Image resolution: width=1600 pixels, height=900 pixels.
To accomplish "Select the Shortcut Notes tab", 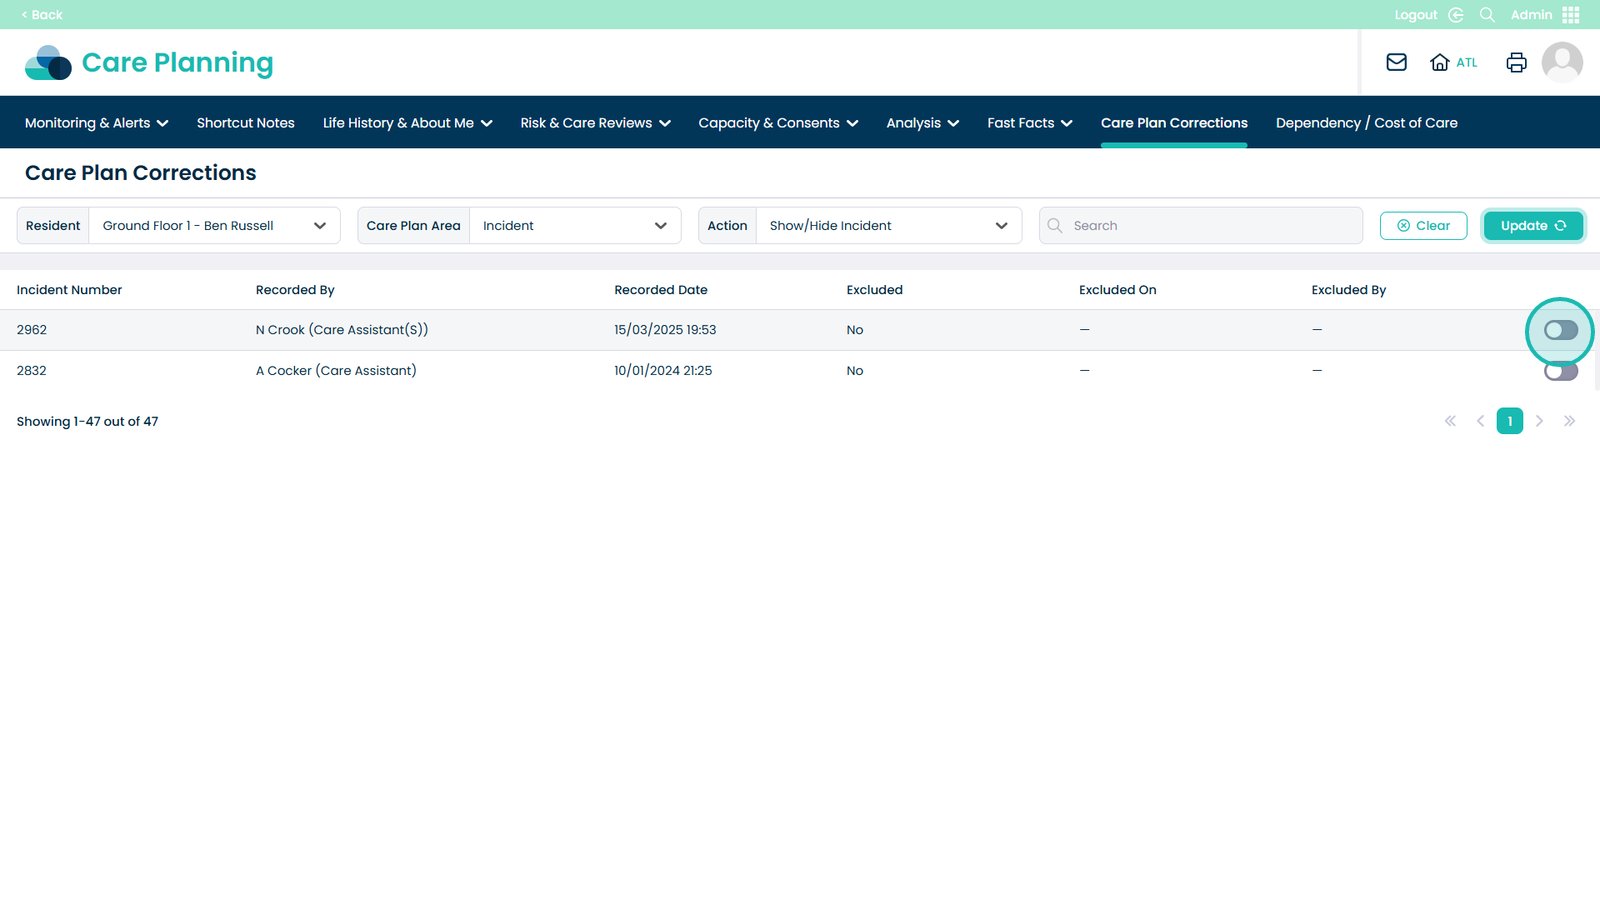I will 245,123.
